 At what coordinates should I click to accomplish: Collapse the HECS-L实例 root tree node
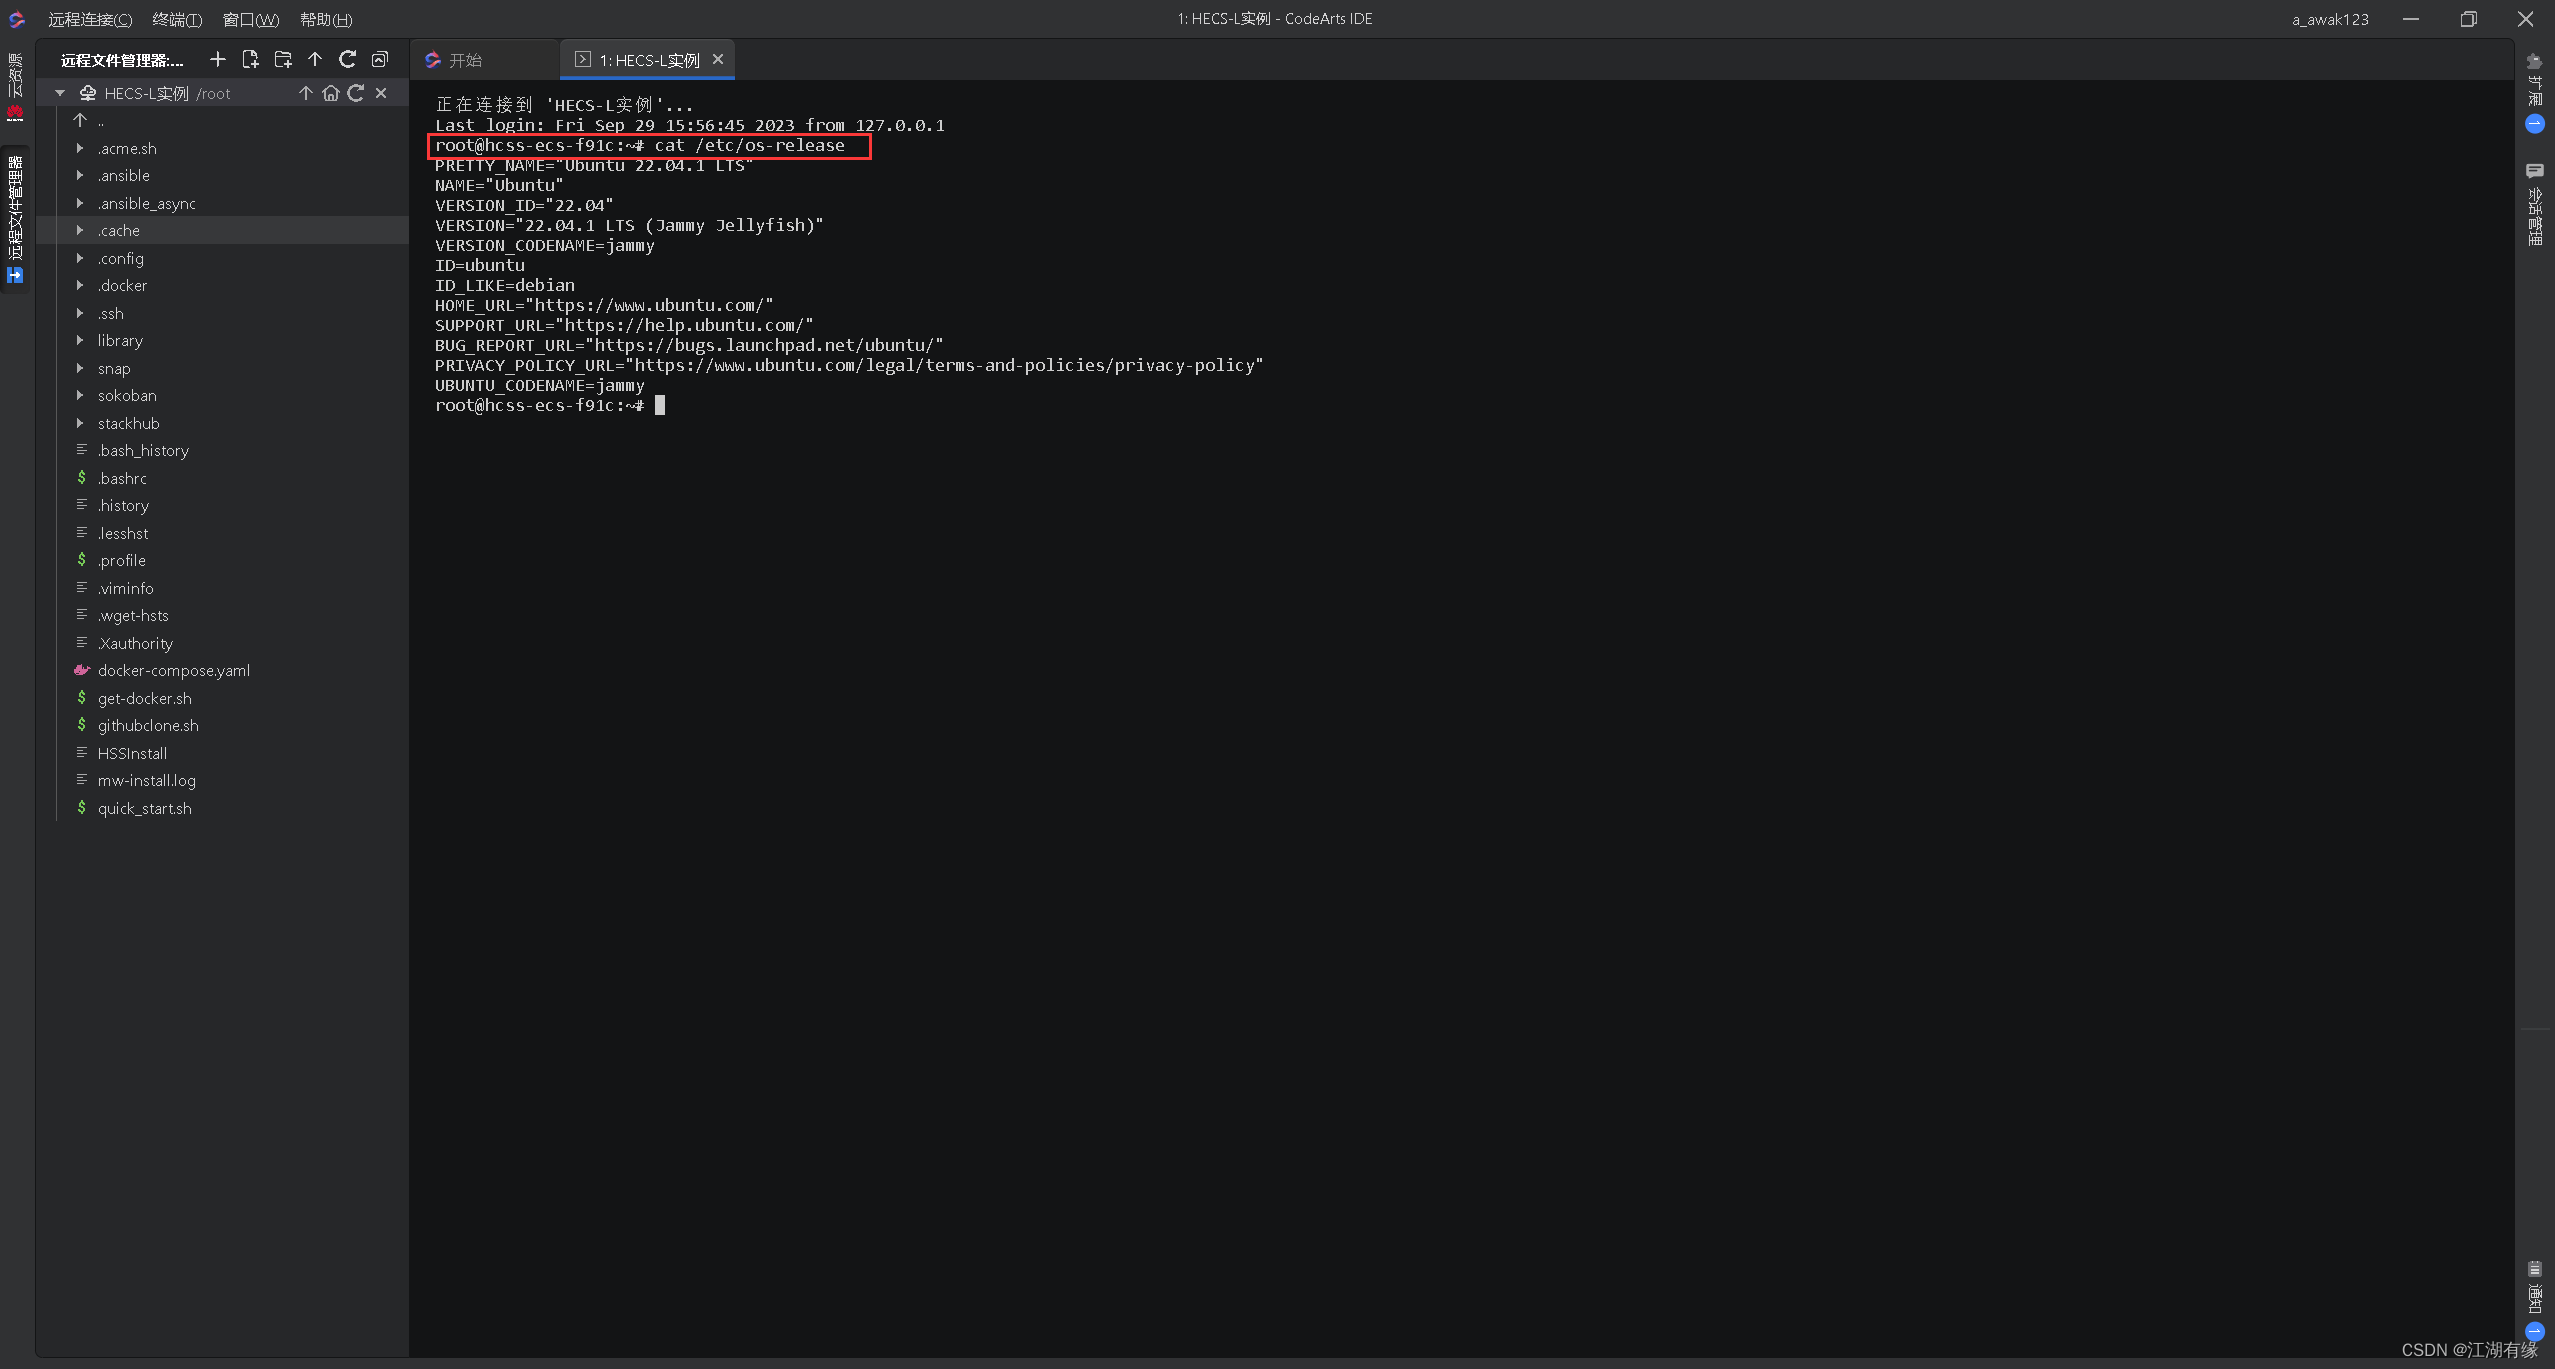[x=60, y=93]
